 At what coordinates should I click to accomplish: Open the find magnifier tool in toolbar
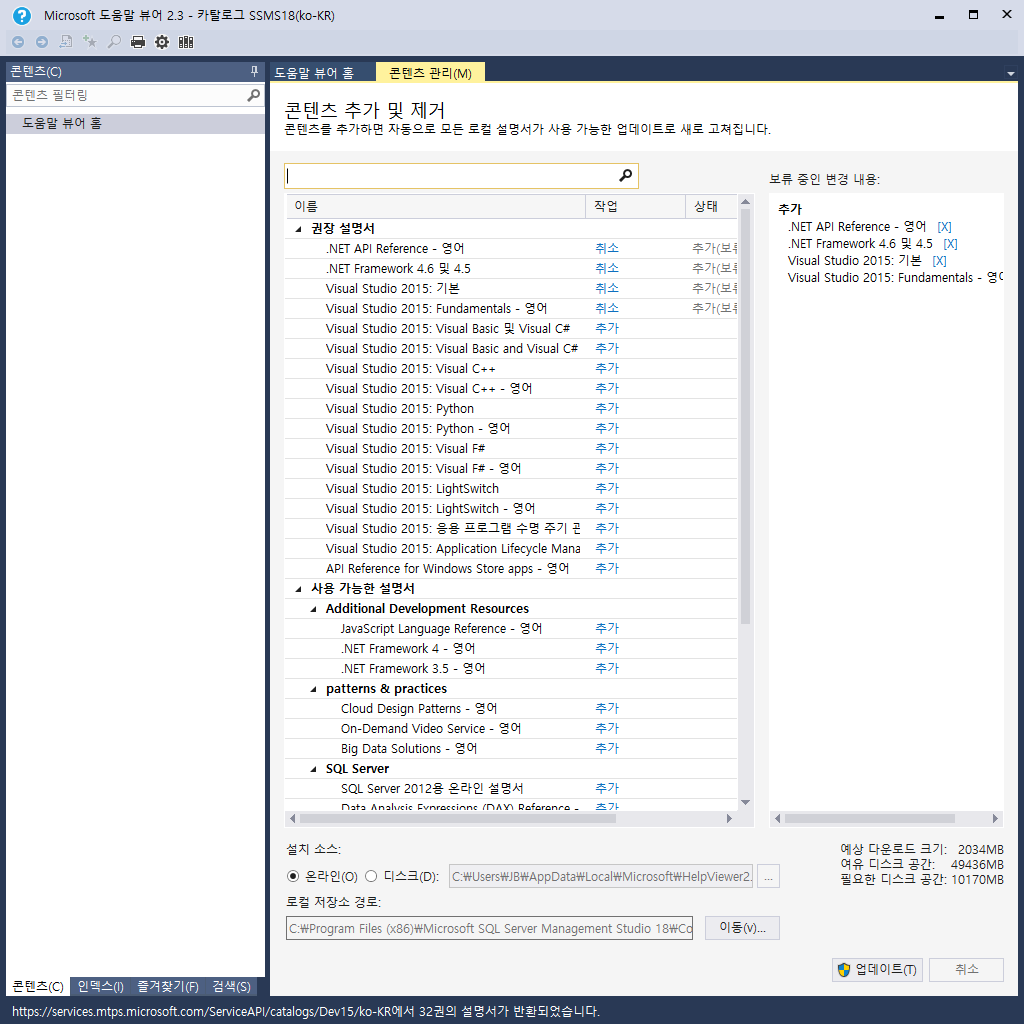click(114, 42)
